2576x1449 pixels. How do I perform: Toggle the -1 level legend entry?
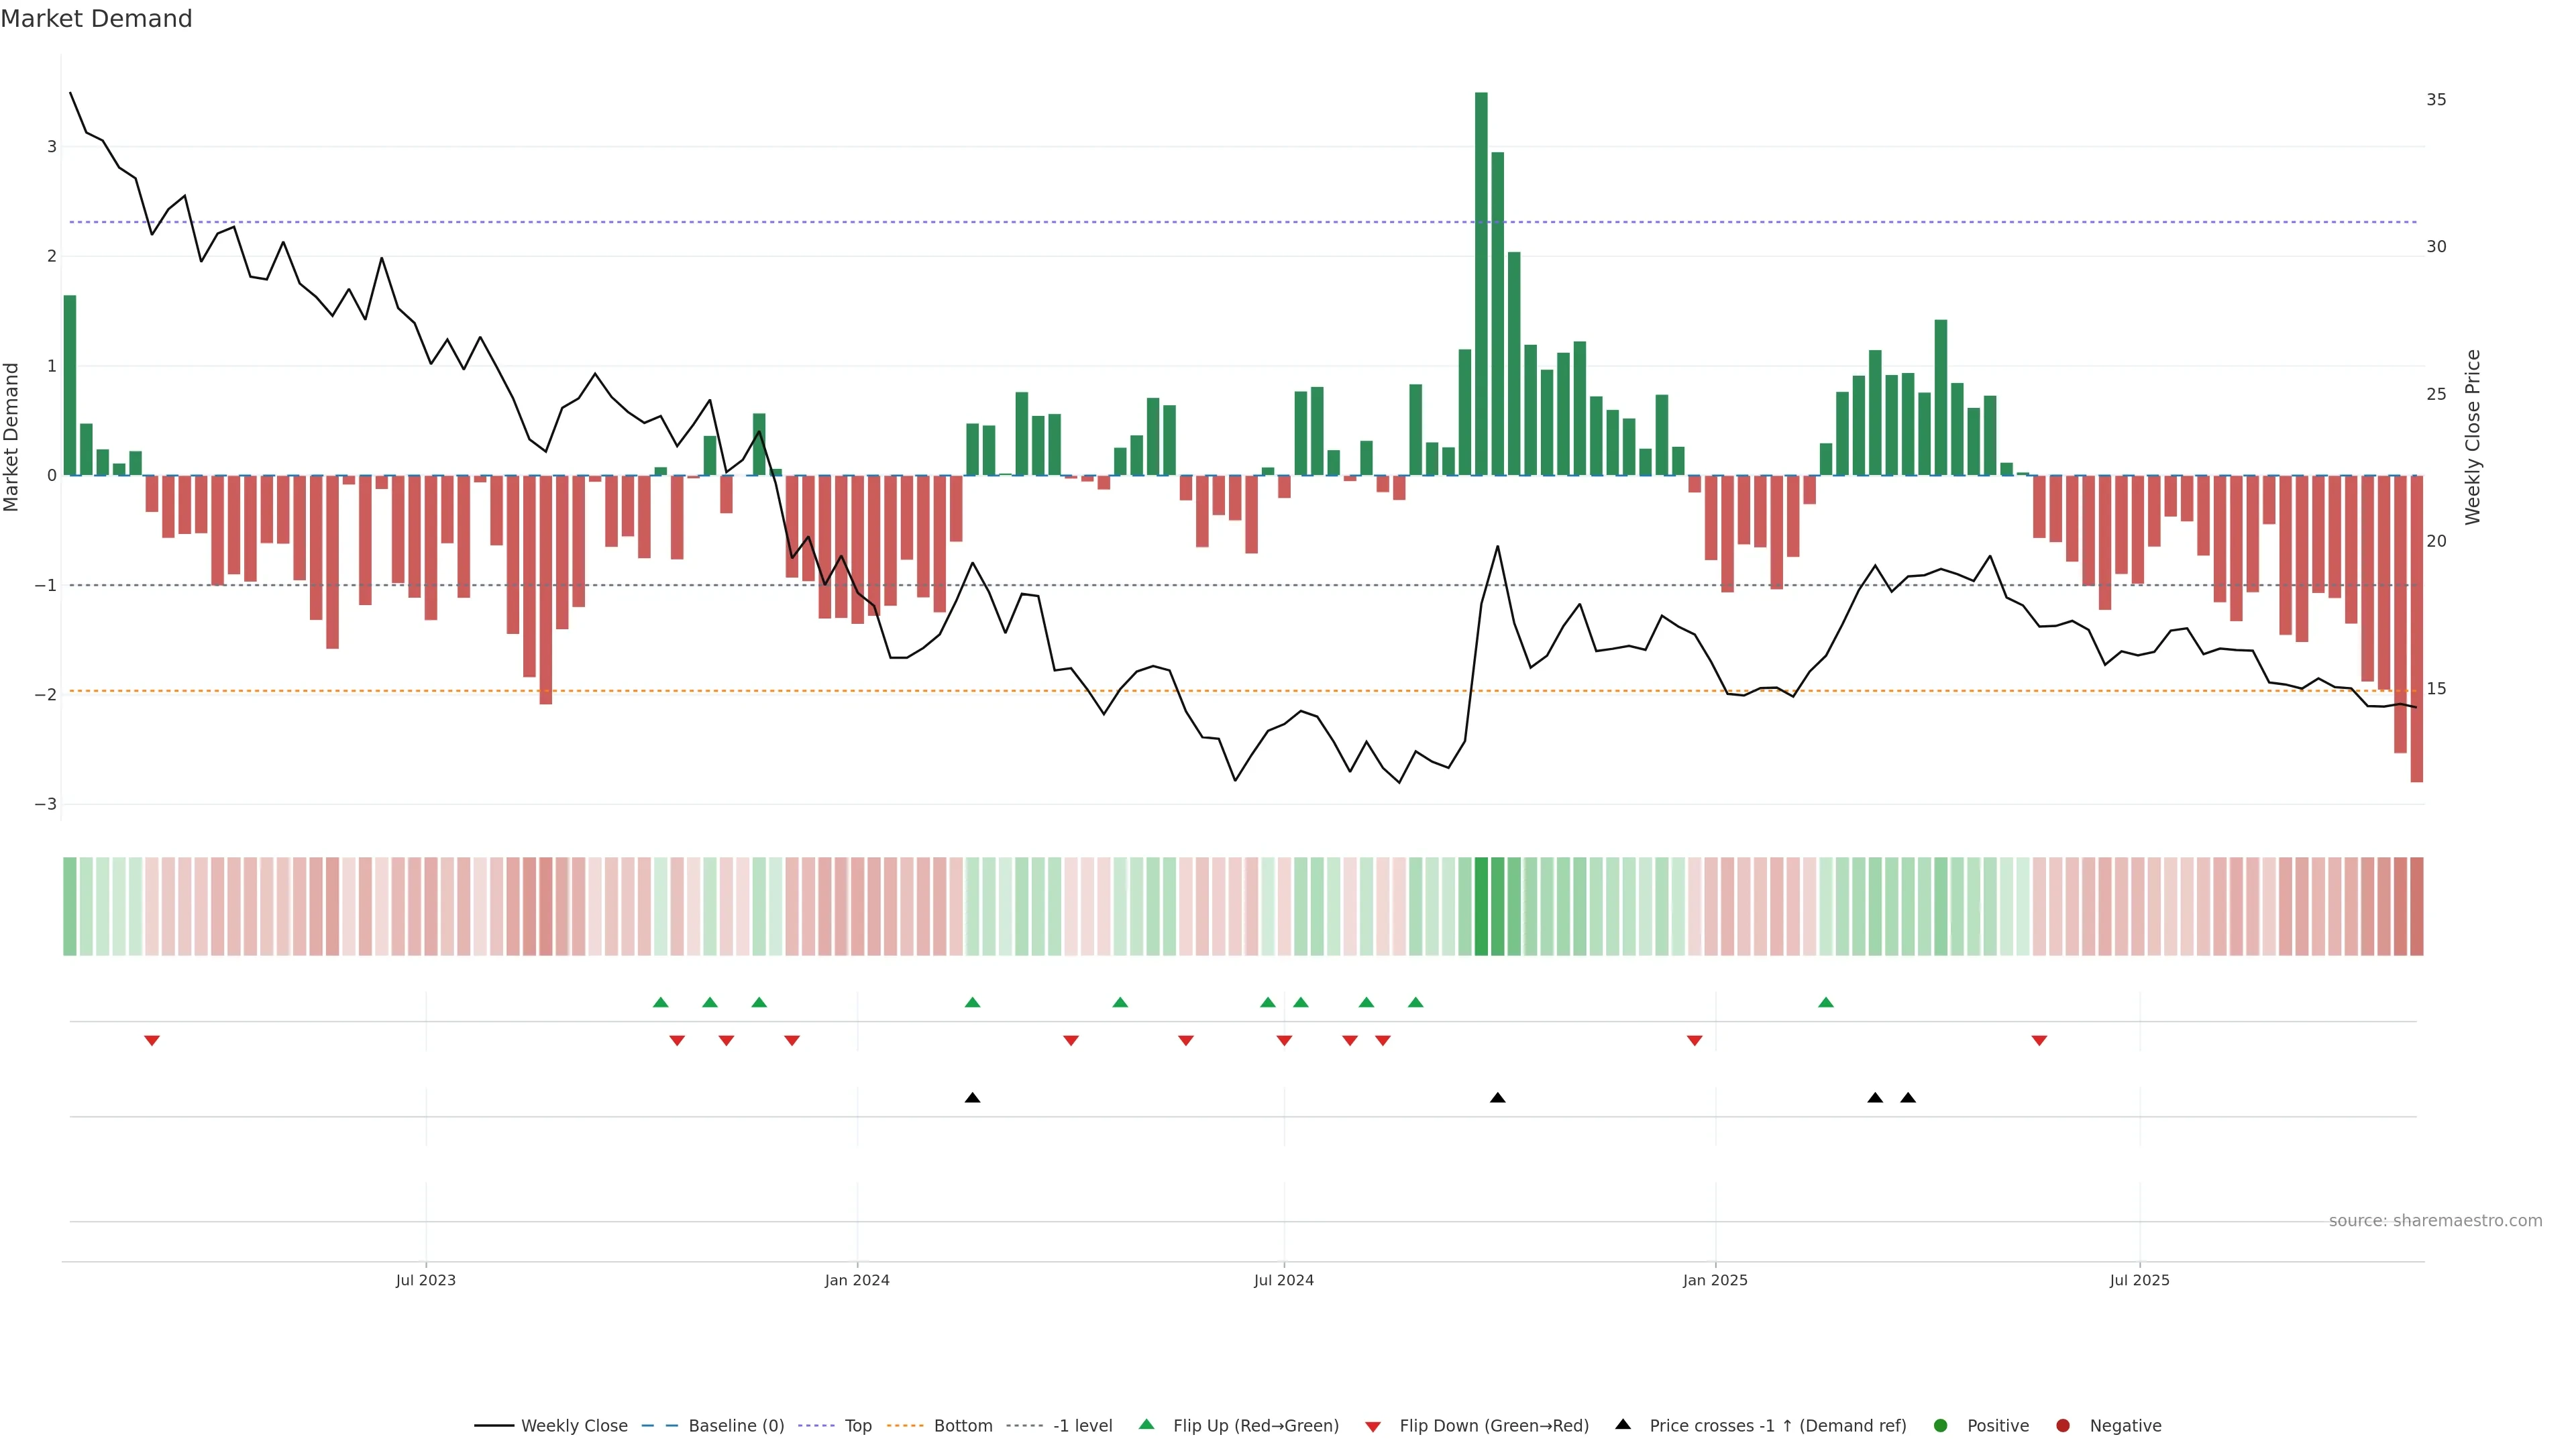coord(1082,1425)
